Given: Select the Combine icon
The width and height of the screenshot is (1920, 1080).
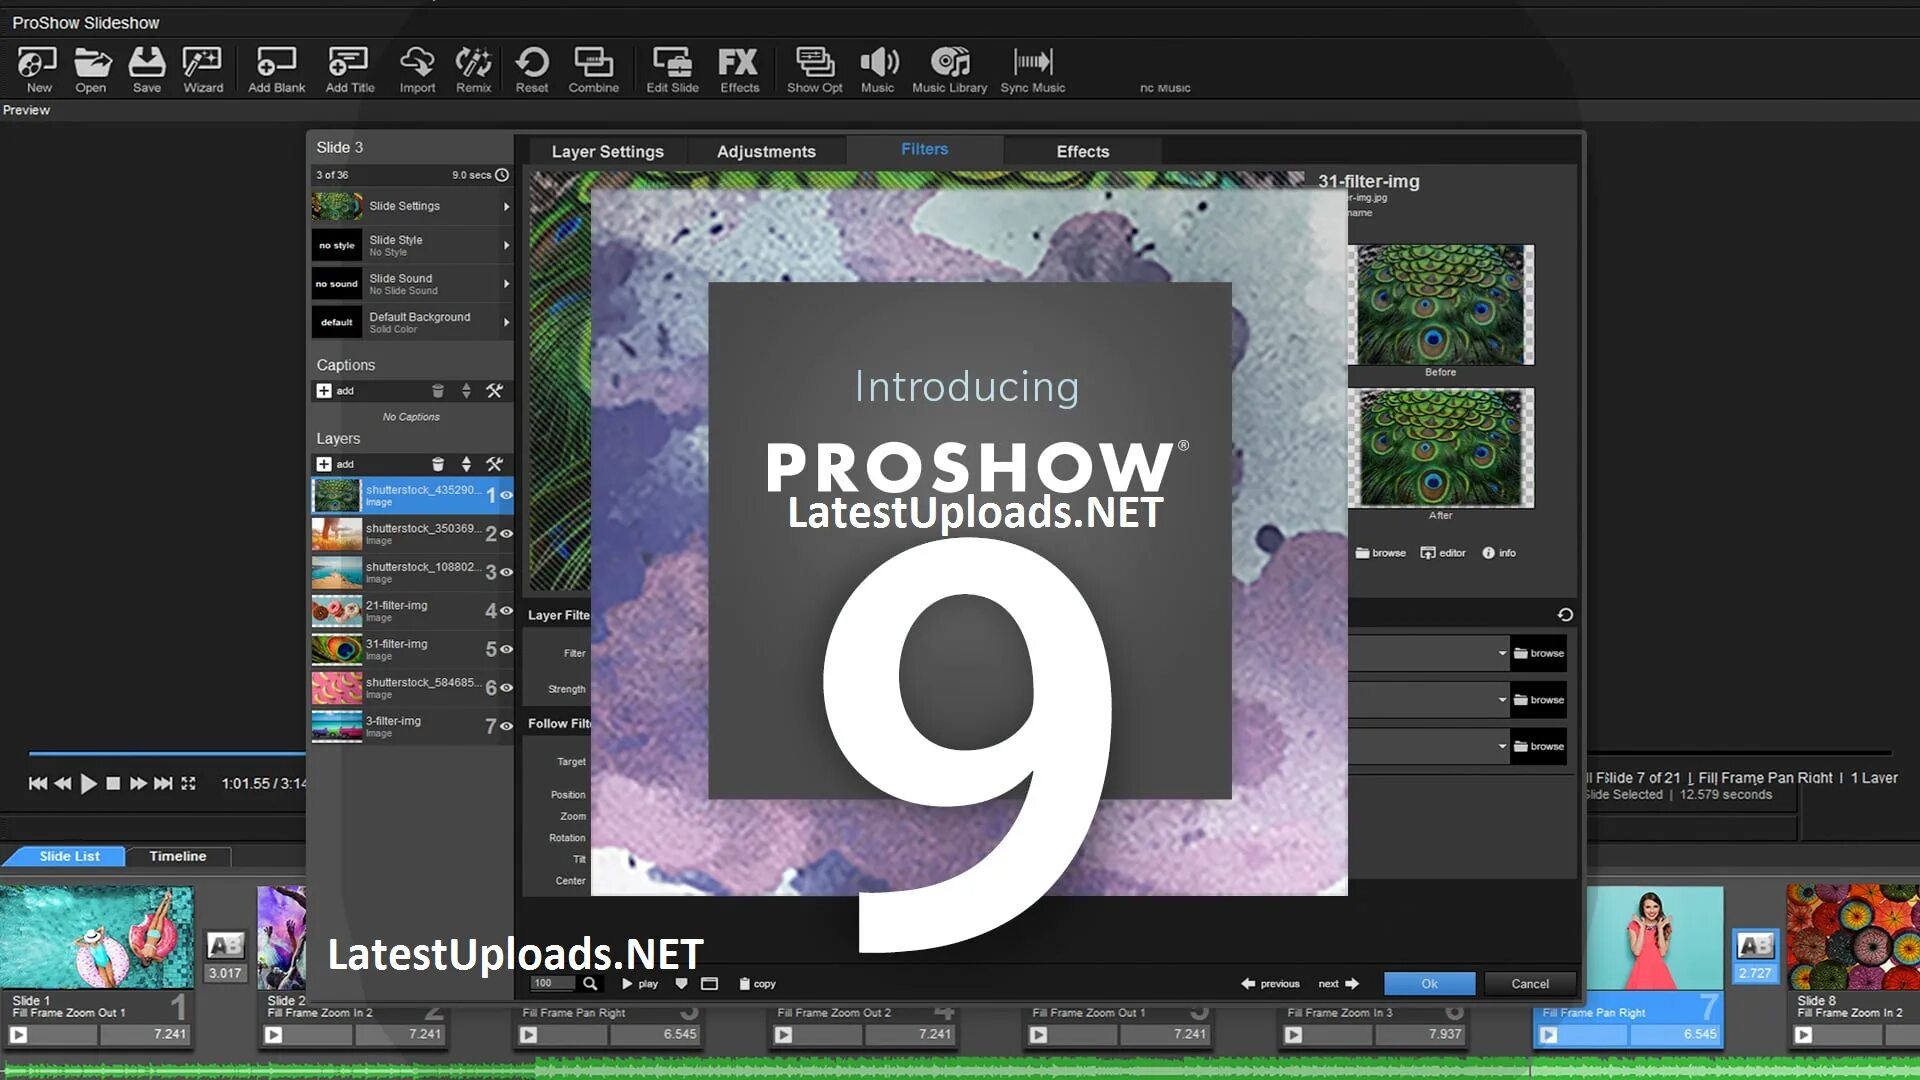Looking at the screenshot, I should (x=594, y=68).
